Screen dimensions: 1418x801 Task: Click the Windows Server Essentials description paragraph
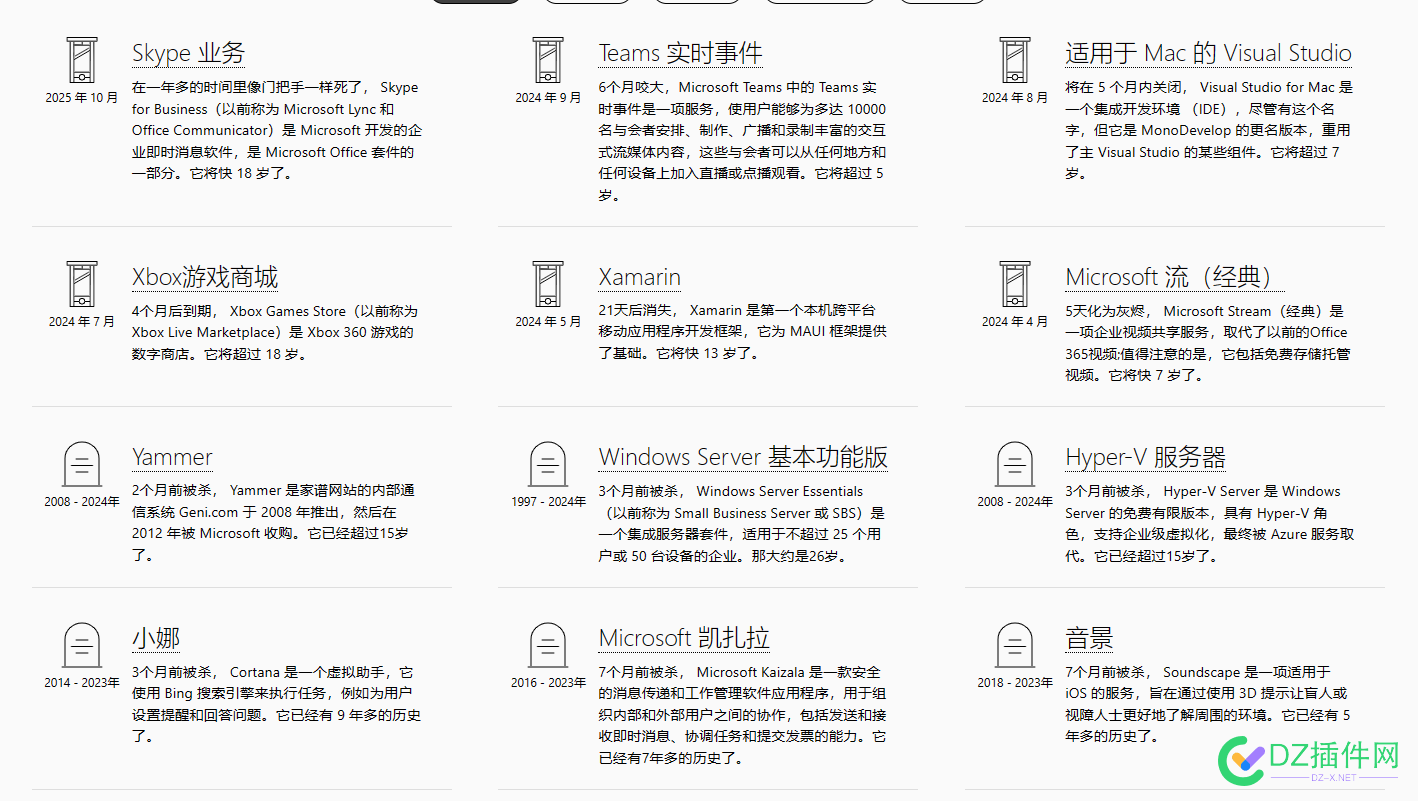coord(742,523)
